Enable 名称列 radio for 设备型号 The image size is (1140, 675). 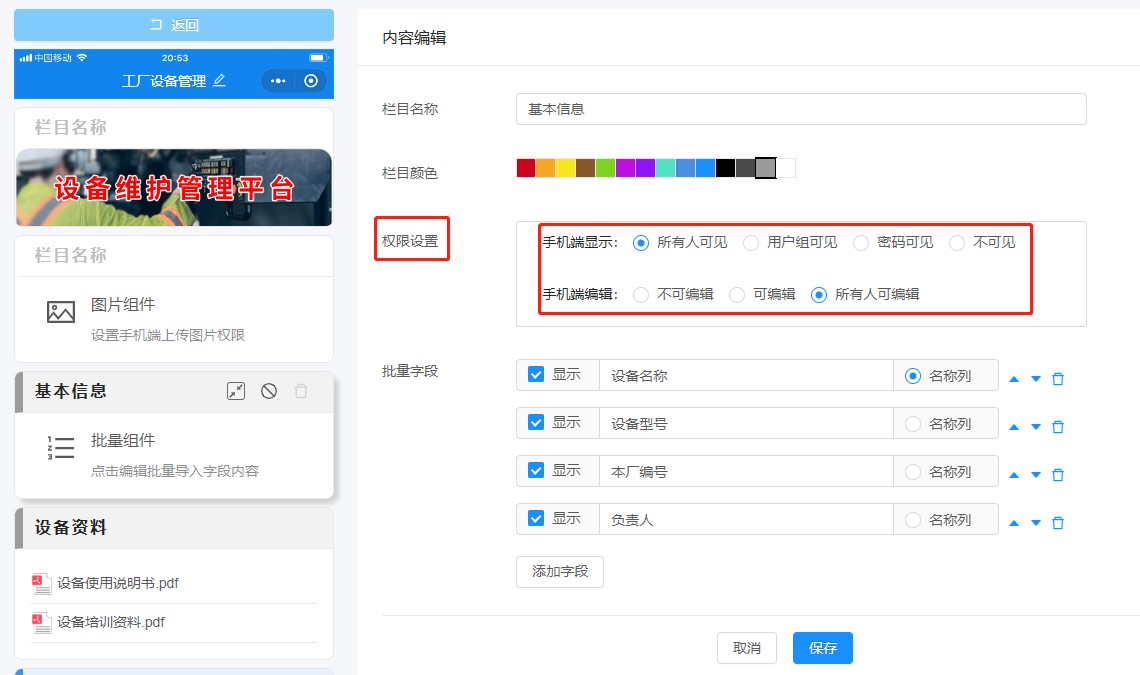[911, 423]
